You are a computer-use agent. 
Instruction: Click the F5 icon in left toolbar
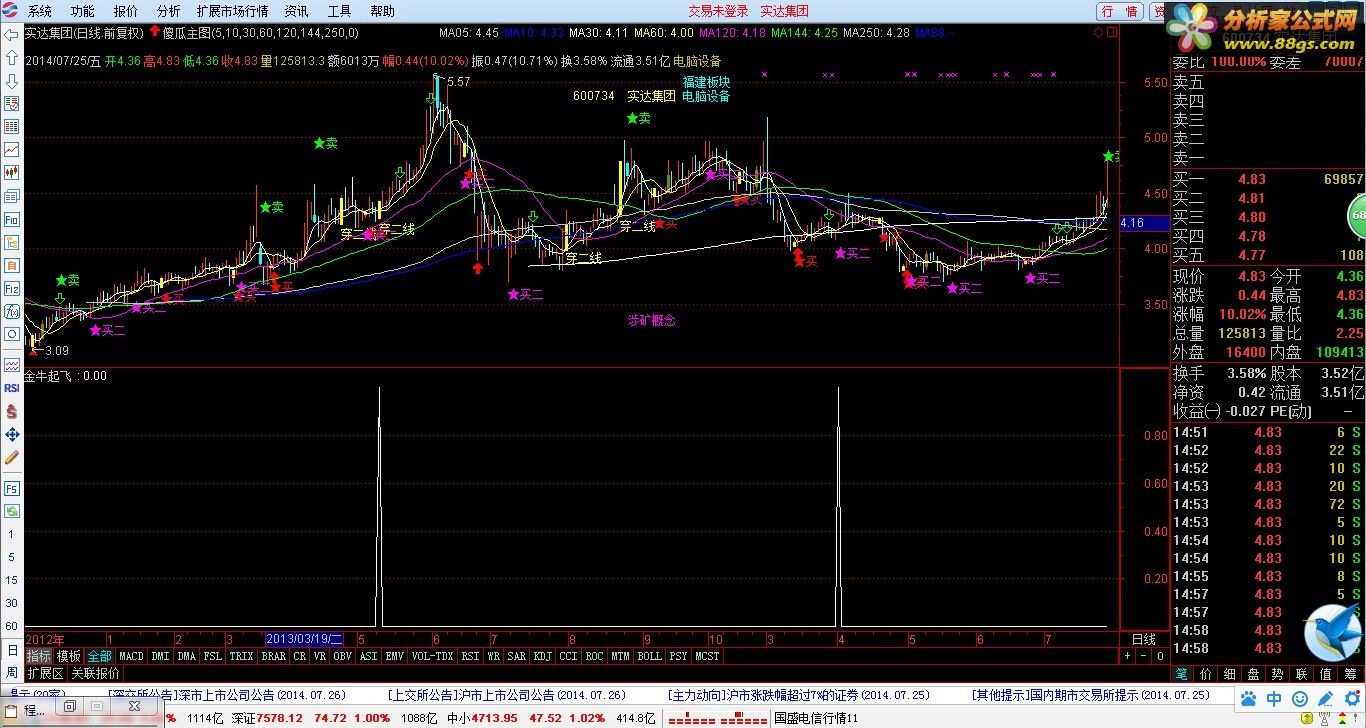[12, 489]
